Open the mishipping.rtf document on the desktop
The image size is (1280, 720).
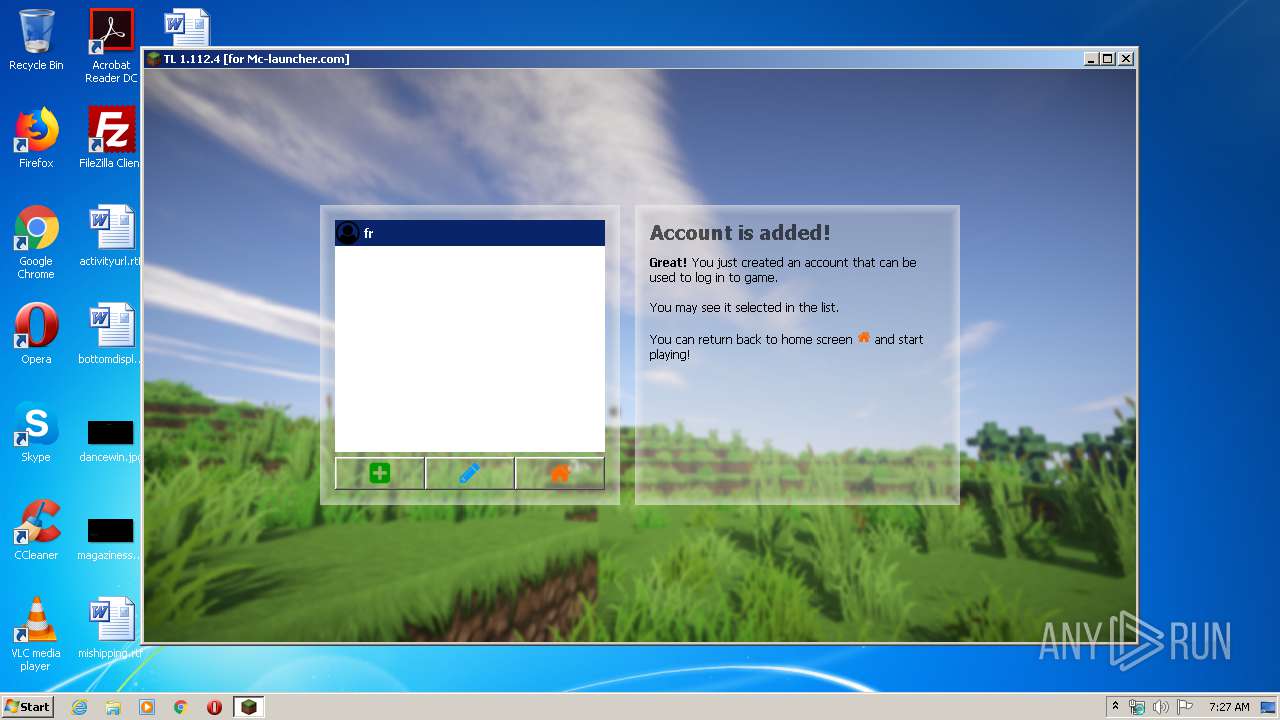click(111, 628)
